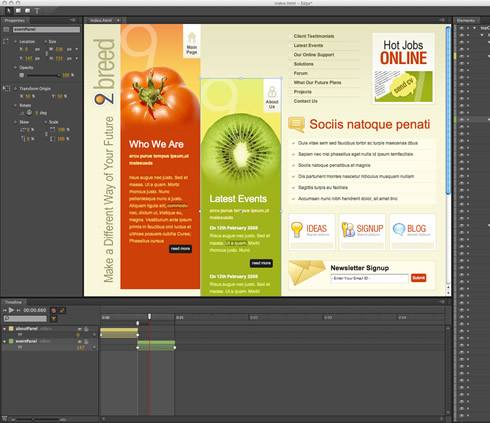Jump to timeline end button

19,310
